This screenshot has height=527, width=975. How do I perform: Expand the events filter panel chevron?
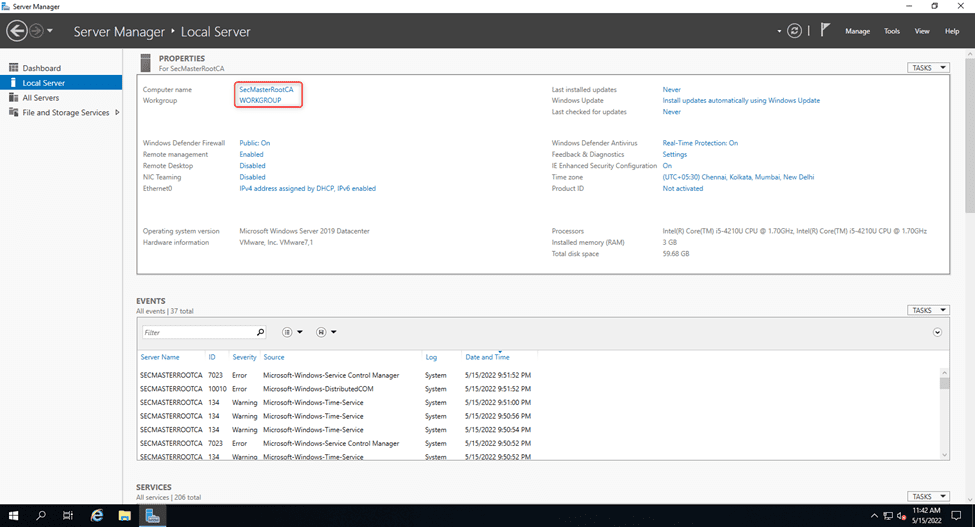pos(937,332)
